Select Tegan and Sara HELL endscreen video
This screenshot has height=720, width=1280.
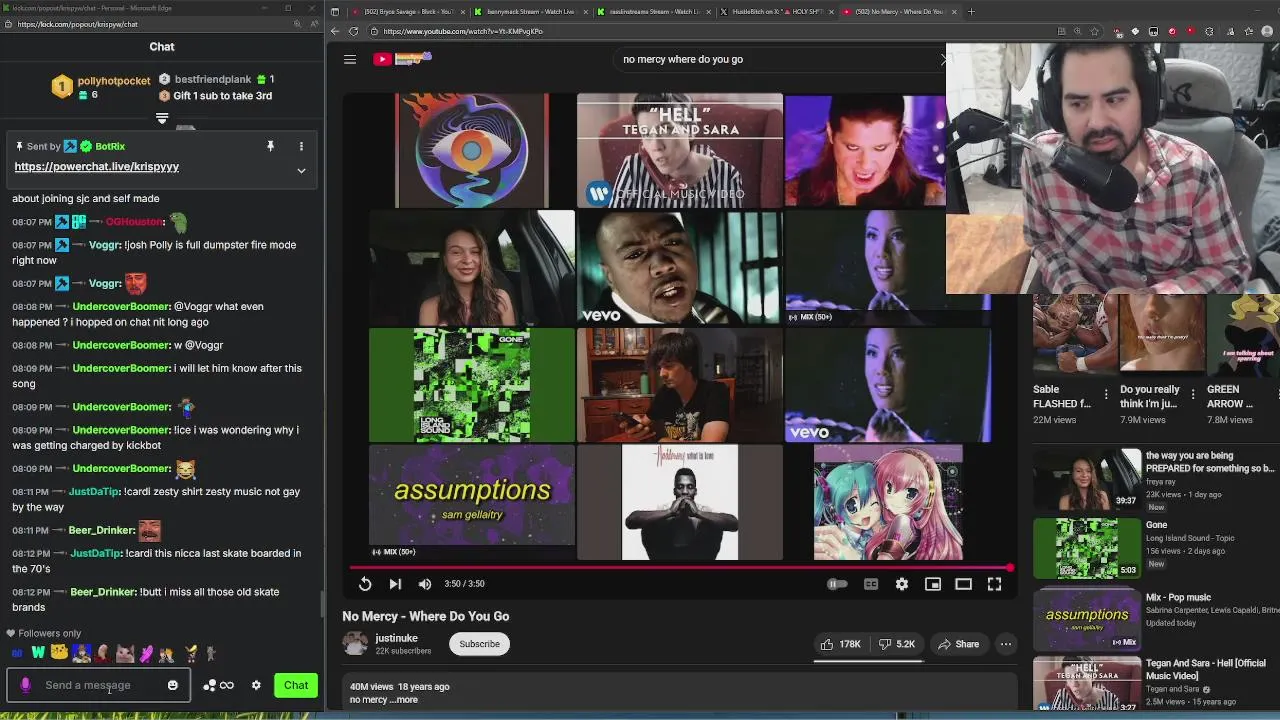click(680, 150)
